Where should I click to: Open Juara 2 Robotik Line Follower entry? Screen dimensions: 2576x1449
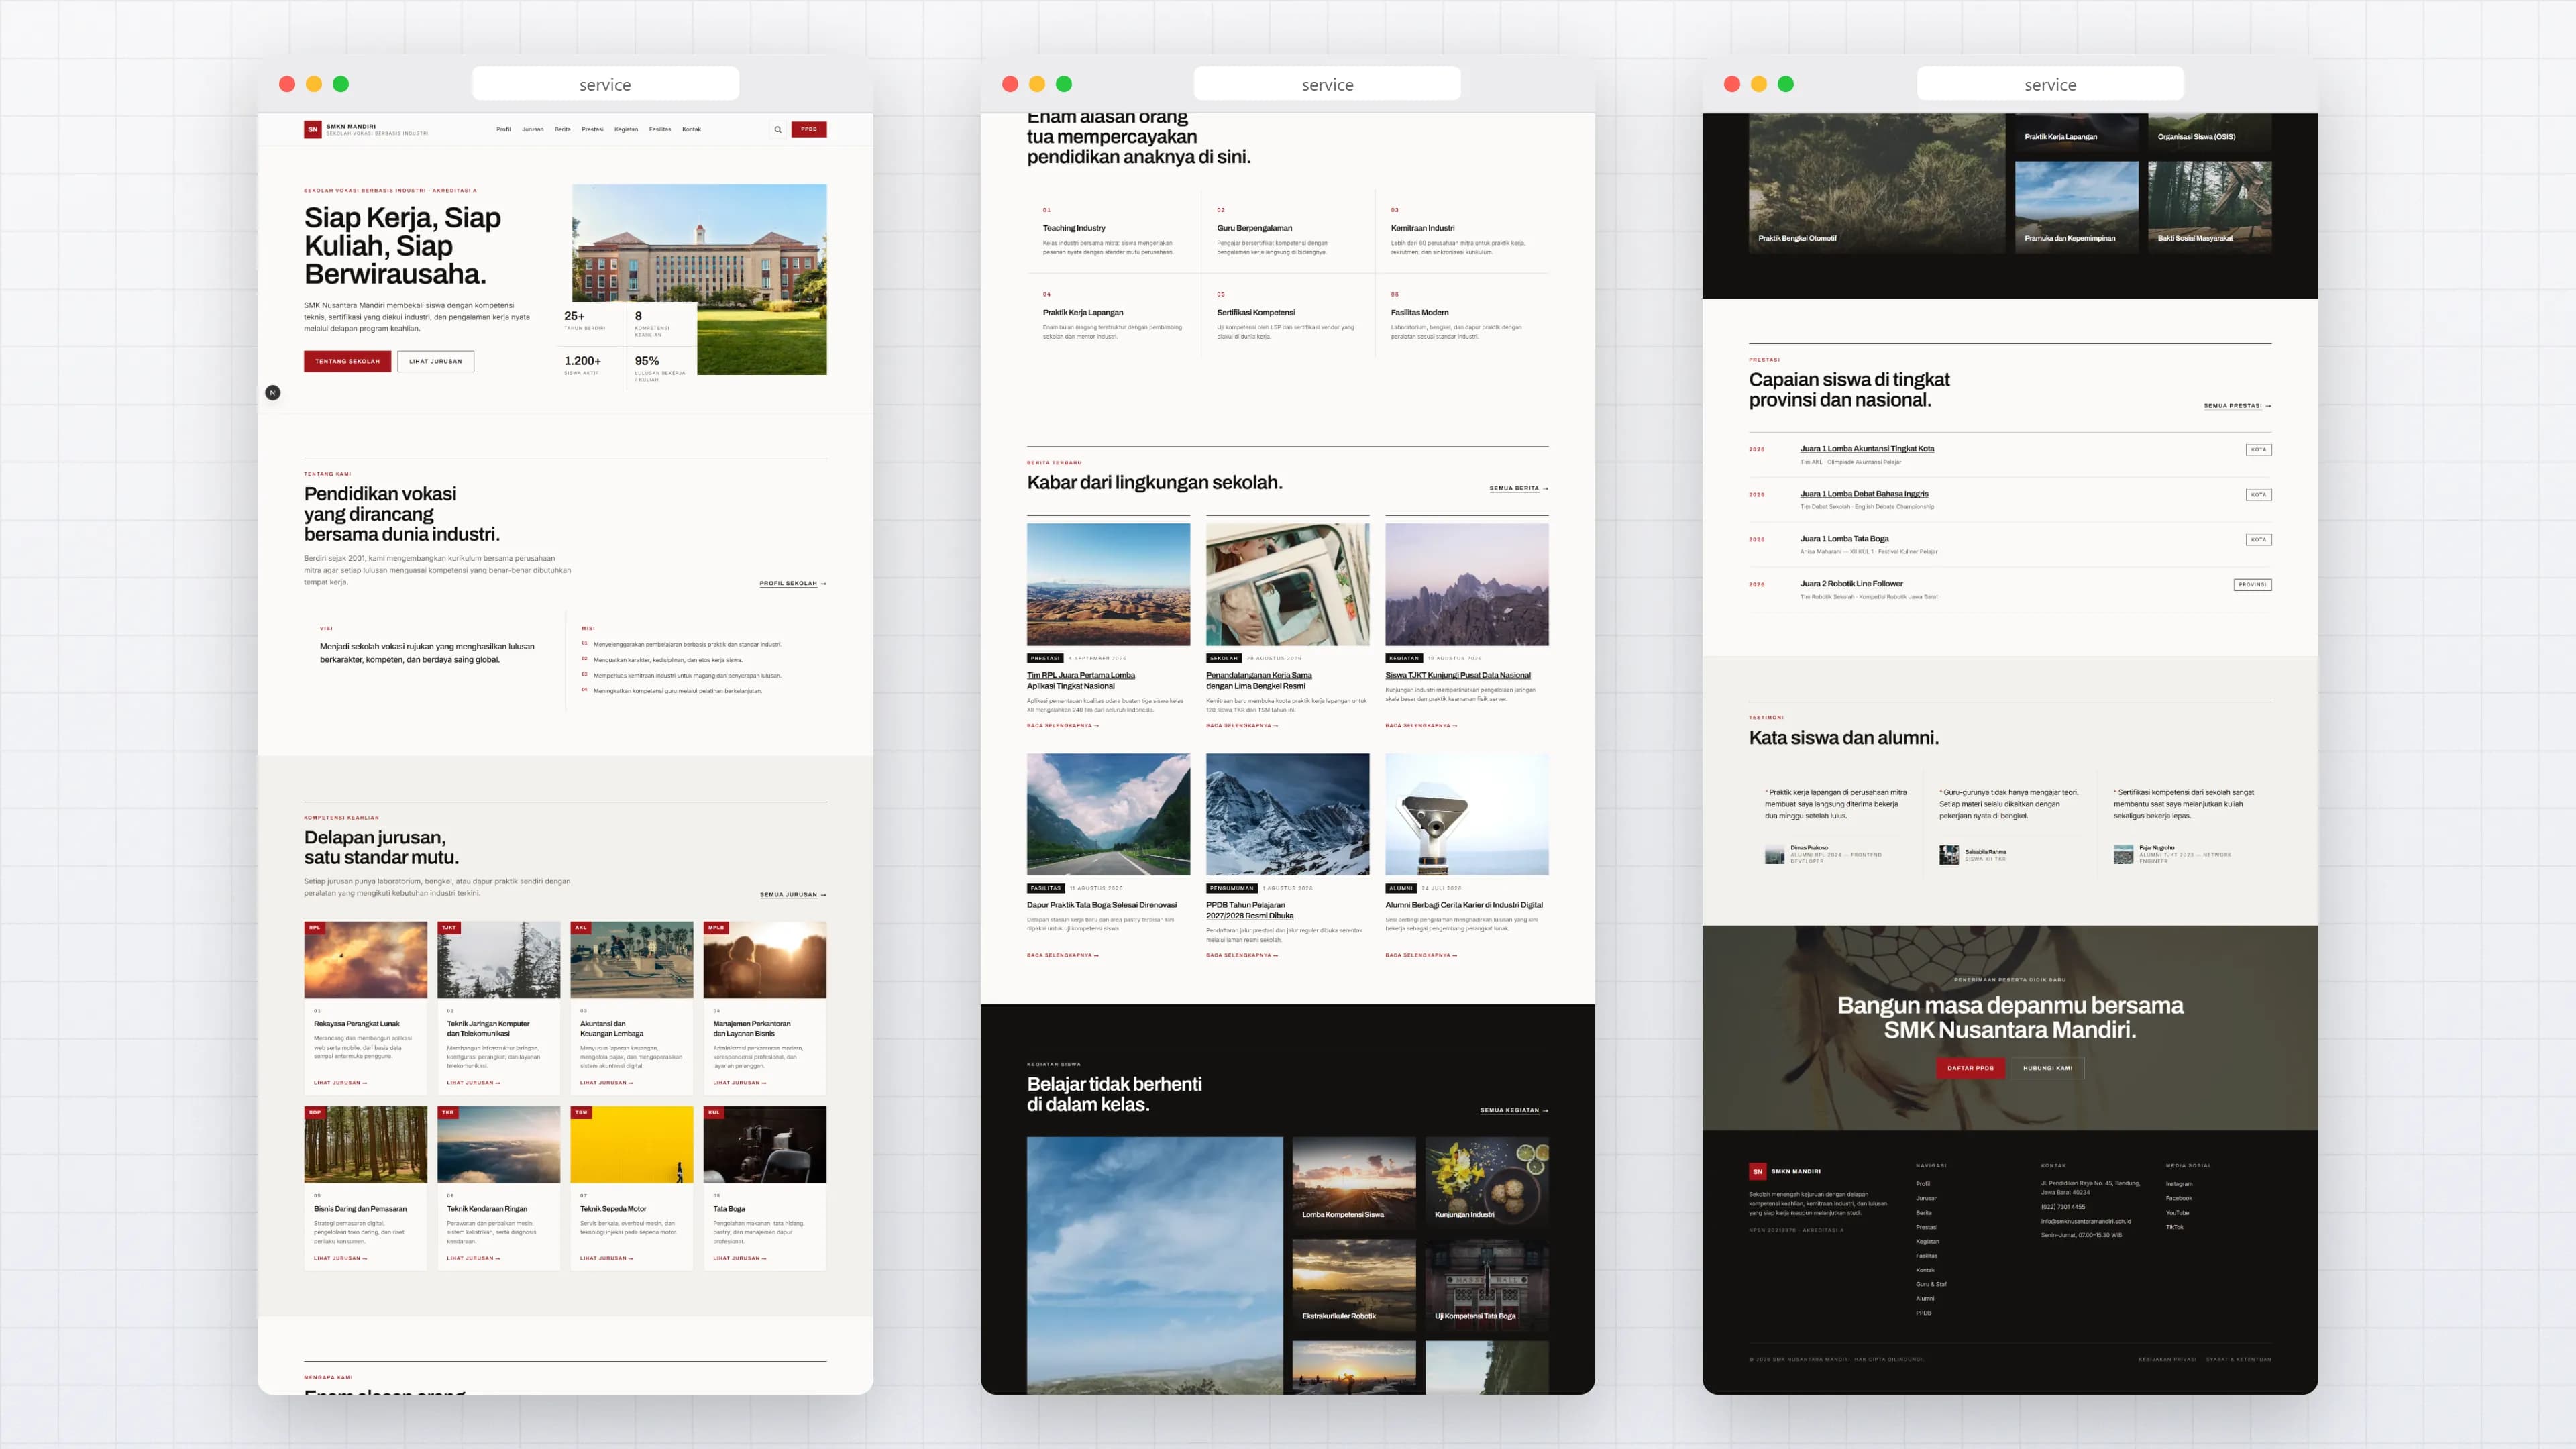tap(1852, 584)
